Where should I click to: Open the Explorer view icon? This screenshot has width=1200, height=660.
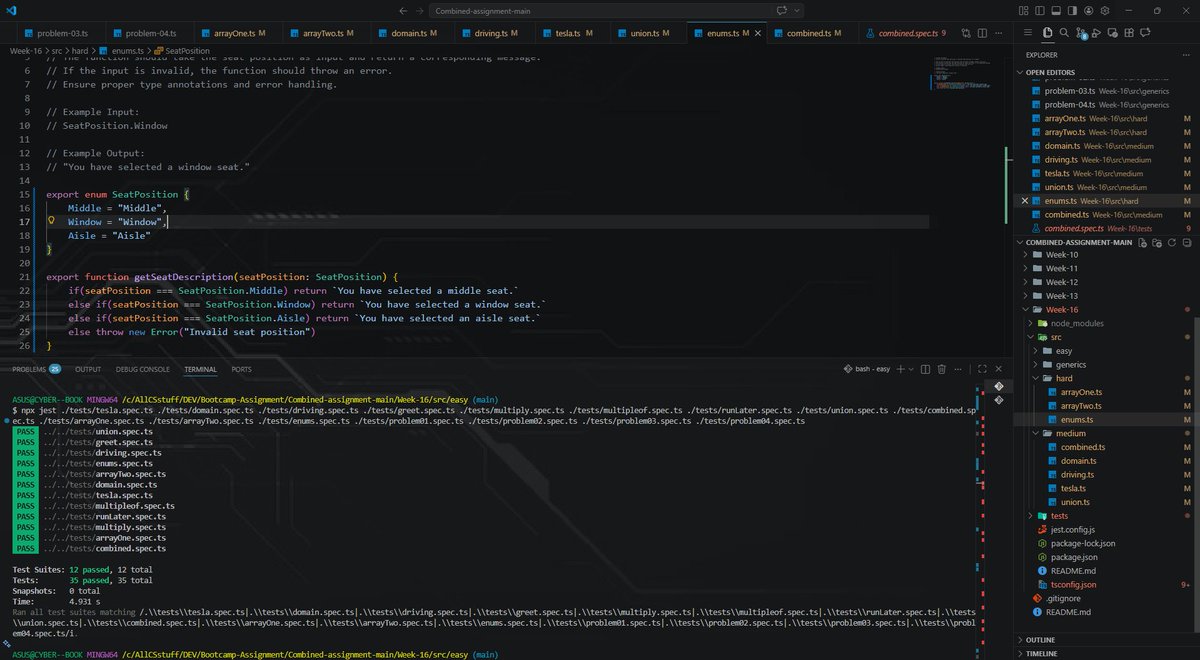[1047, 32]
